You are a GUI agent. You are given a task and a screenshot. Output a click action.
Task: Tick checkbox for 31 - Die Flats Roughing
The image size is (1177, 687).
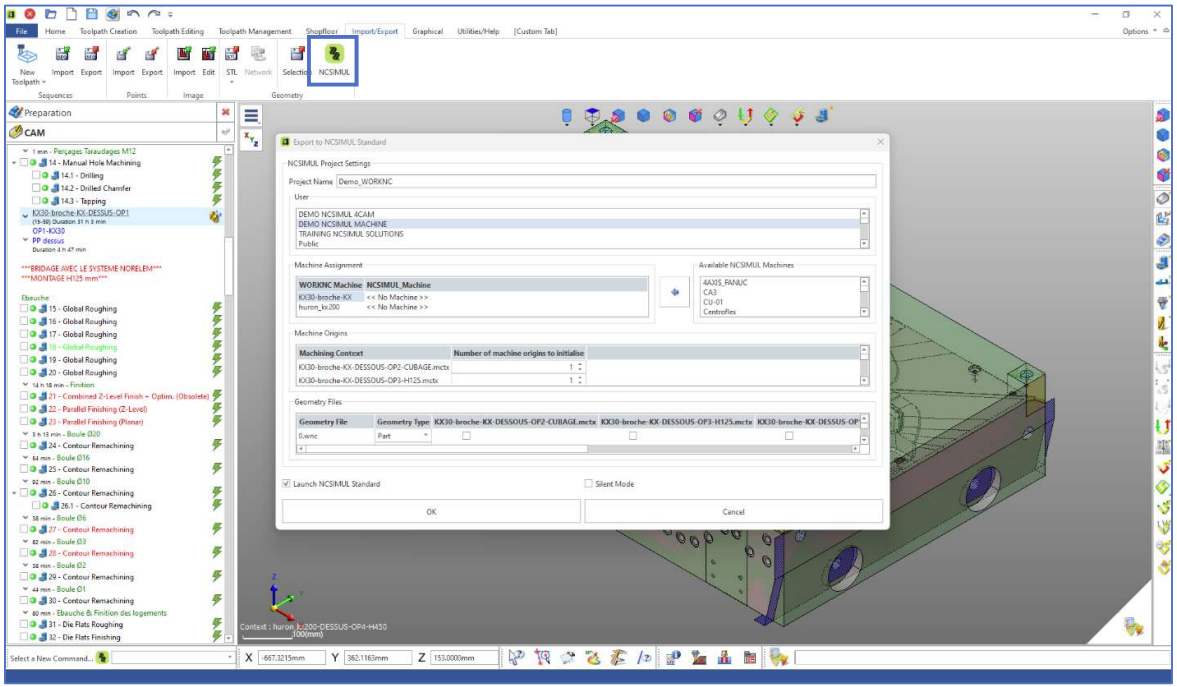pyautogui.click(x=24, y=624)
